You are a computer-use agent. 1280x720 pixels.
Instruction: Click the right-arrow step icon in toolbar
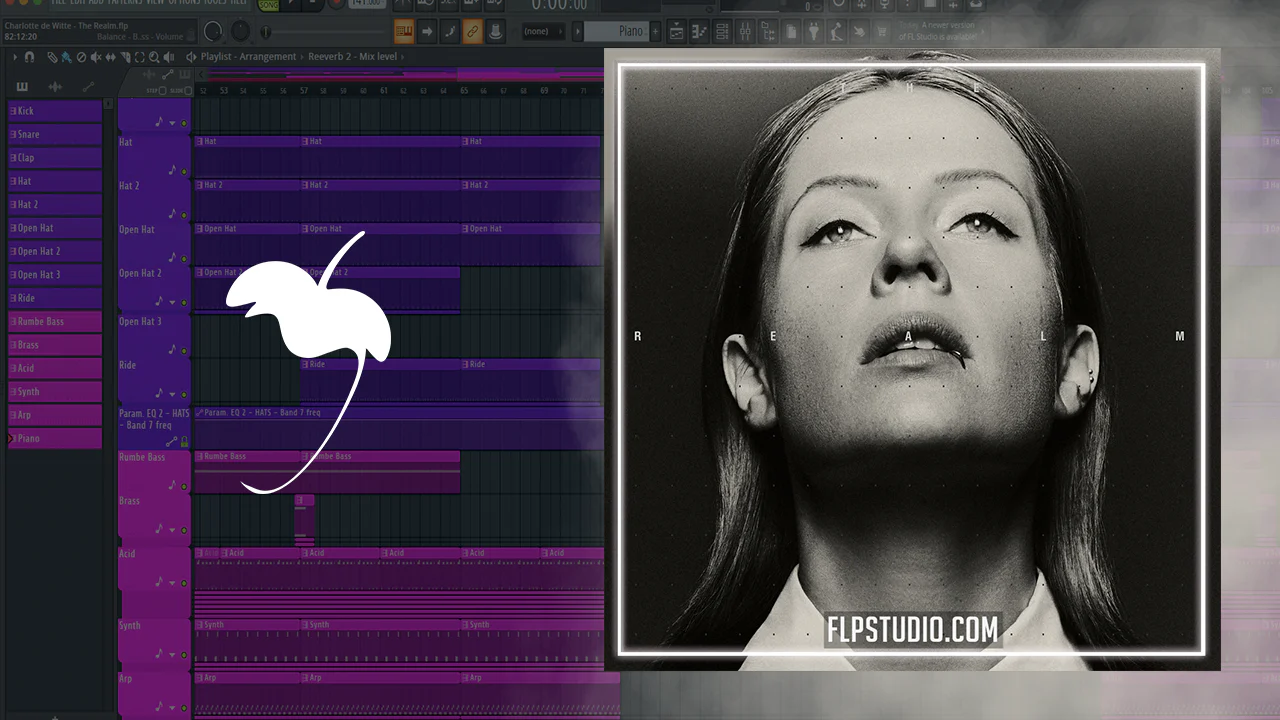[427, 32]
